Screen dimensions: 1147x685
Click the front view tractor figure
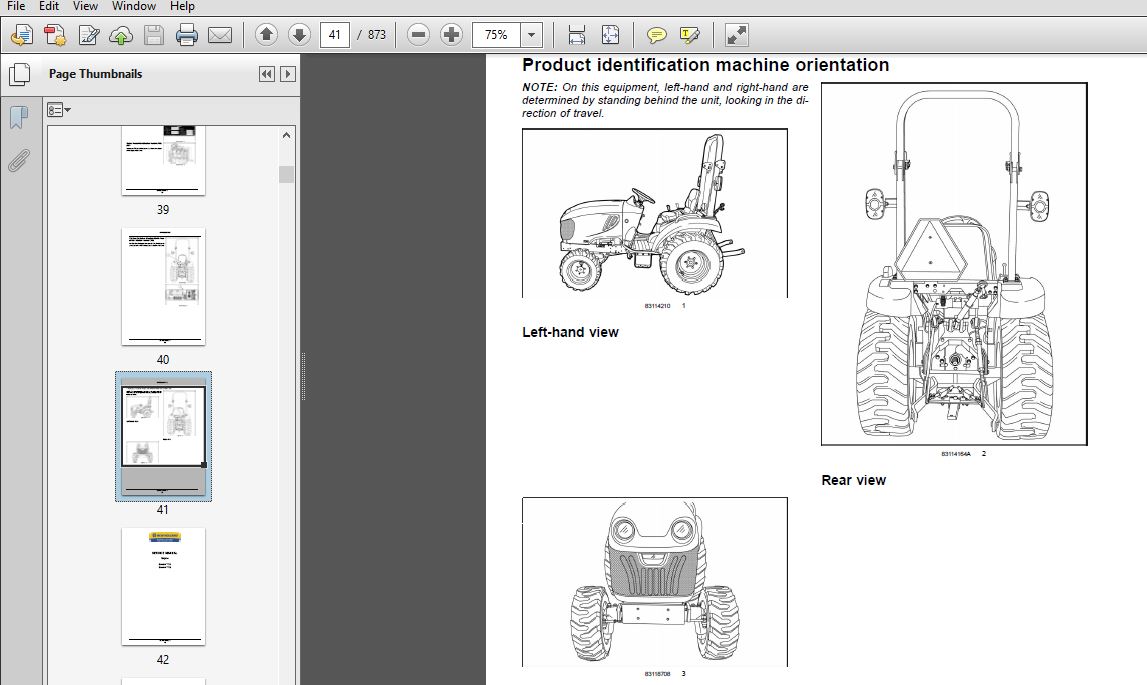pyautogui.click(x=655, y=582)
